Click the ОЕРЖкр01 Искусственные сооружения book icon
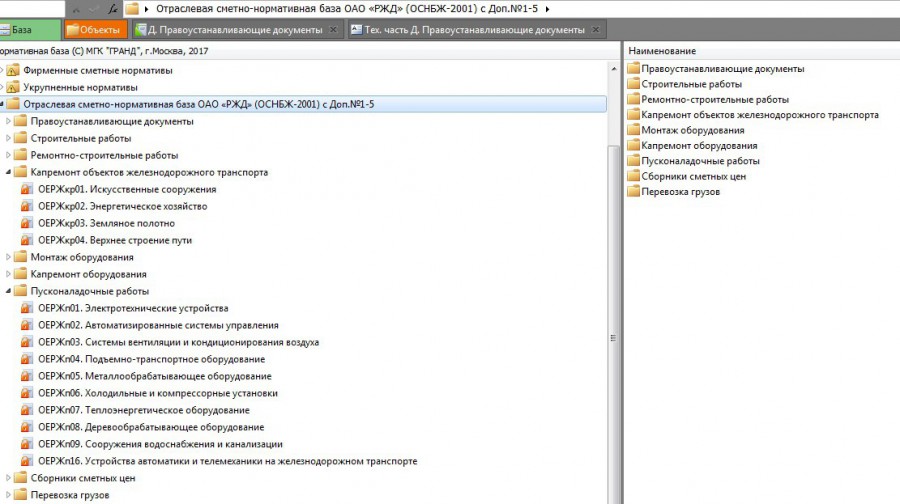The height and width of the screenshot is (504, 900). (x=27, y=189)
